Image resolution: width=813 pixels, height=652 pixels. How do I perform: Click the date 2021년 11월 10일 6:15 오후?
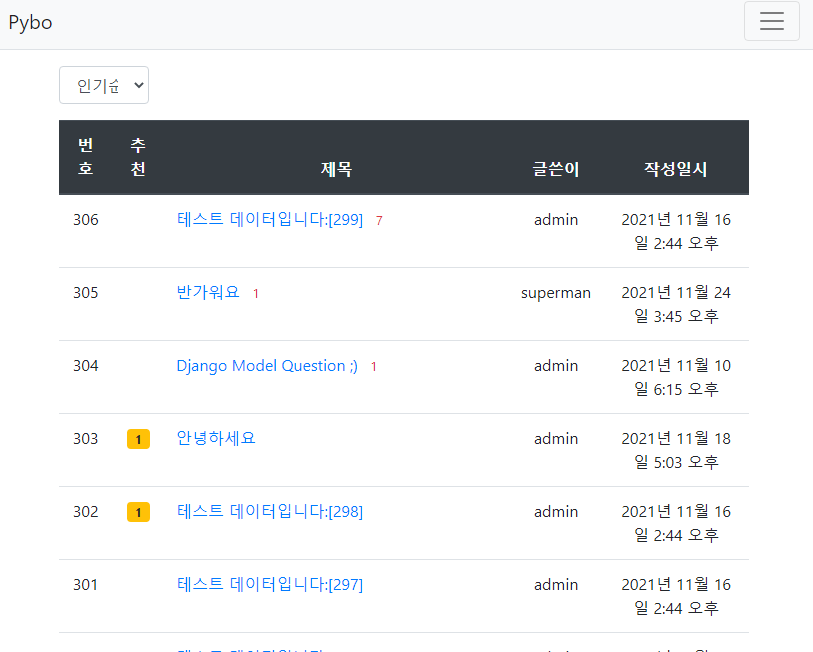676,378
